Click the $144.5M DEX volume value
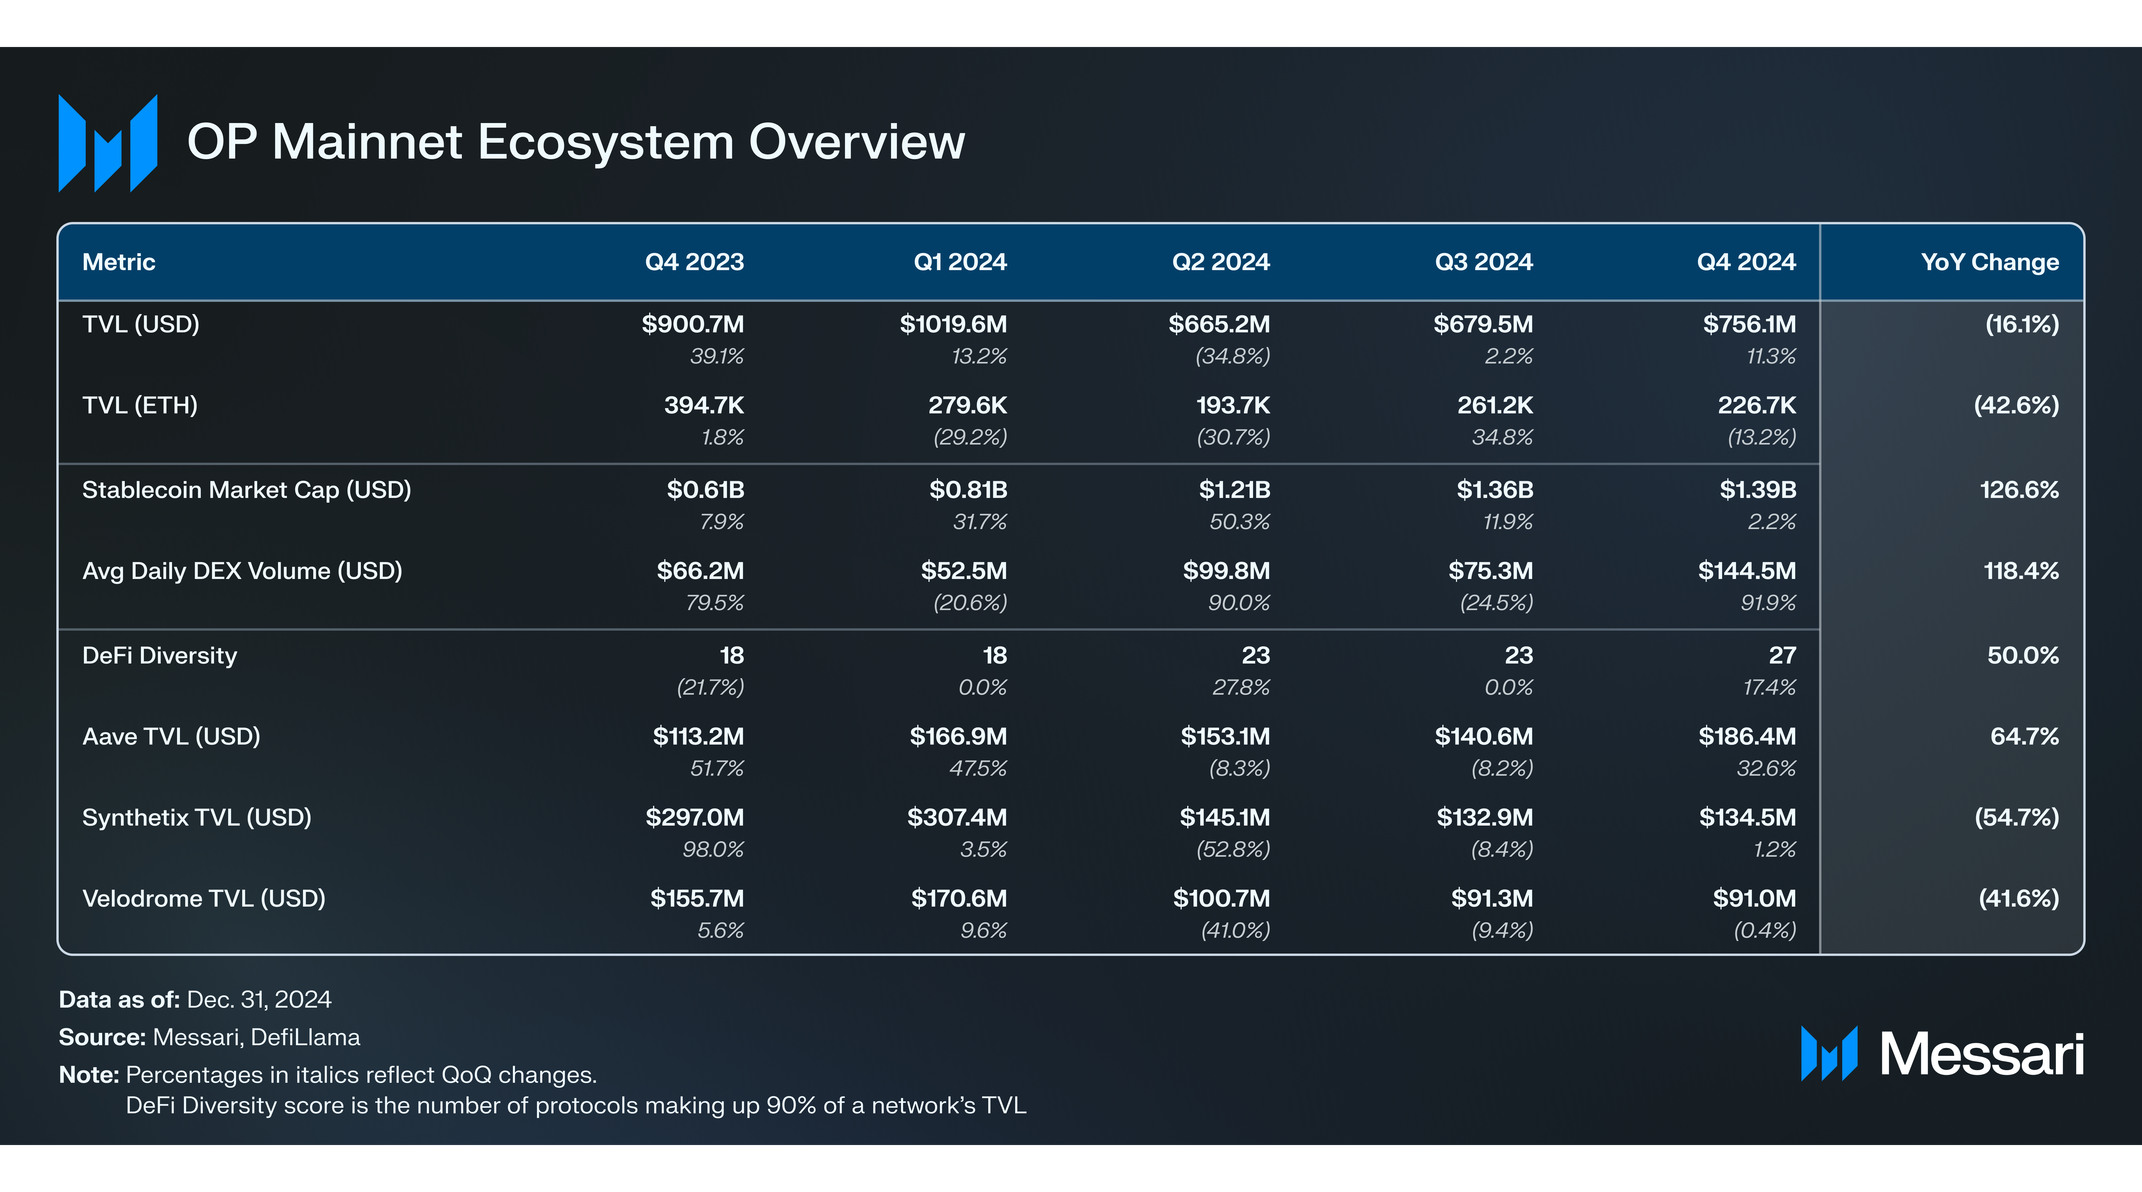The image size is (2142, 1192). (1747, 571)
